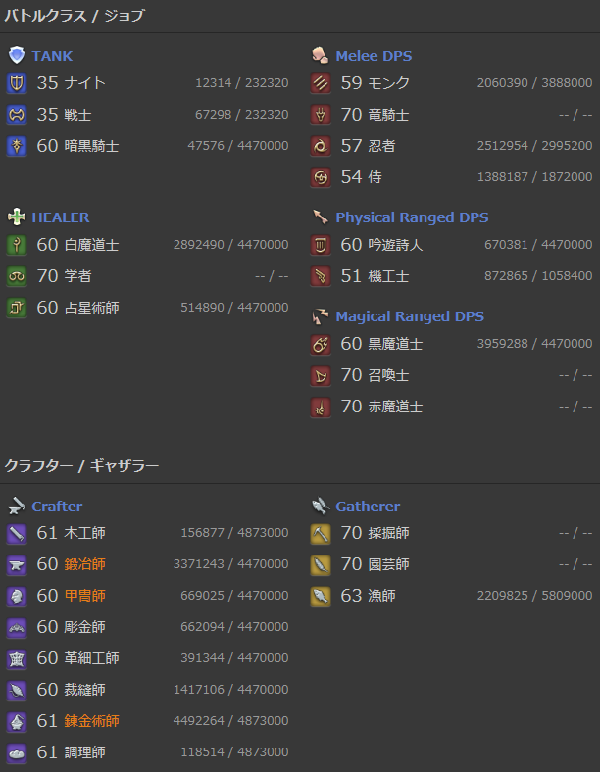Click experience value 1417106 / 4470000
The width and height of the screenshot is (600, 772).
pos(231,690)
